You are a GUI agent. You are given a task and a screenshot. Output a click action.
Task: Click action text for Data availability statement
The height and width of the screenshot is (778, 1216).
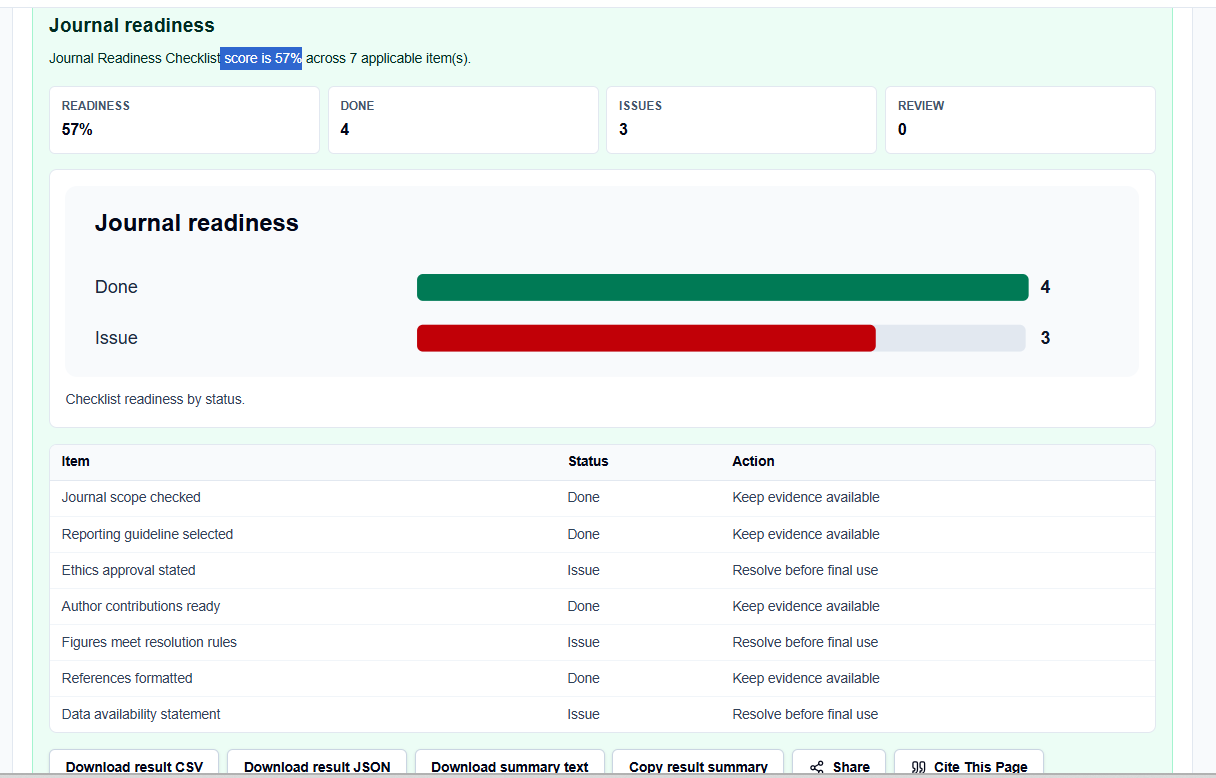pyautogui.click(x=805, y=714)
